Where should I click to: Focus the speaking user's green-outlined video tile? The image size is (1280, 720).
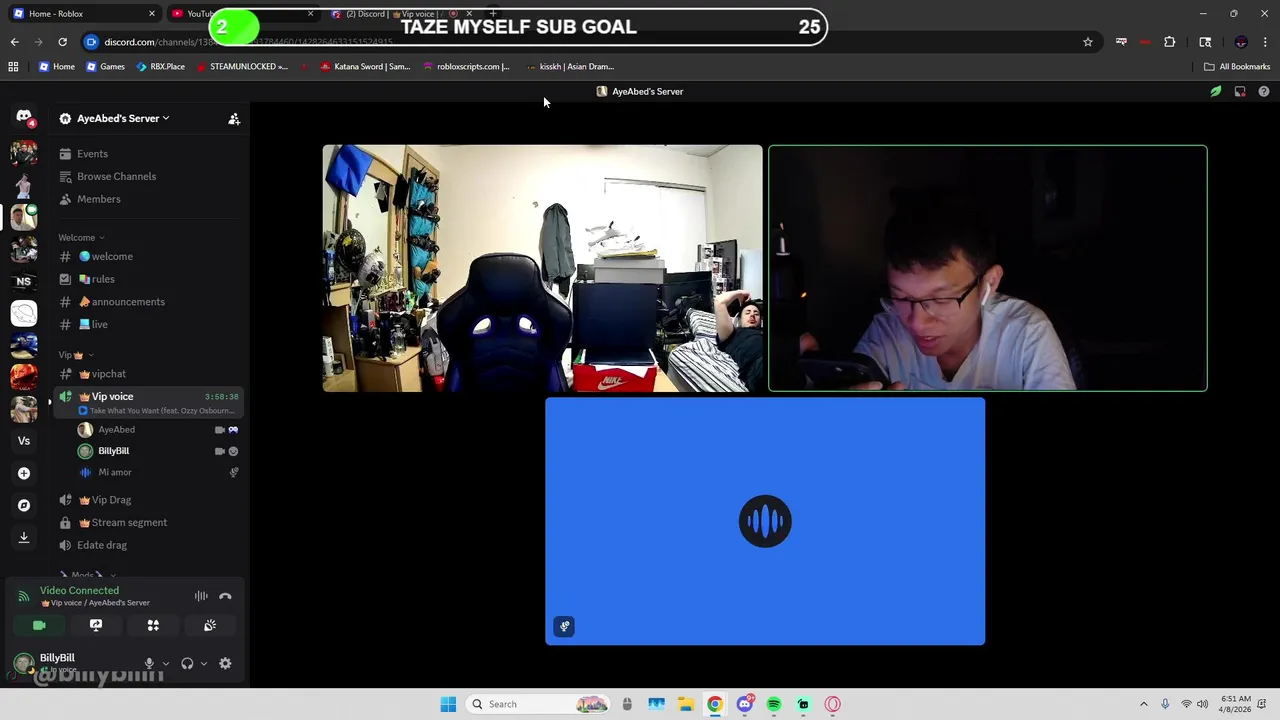point(988,268)
